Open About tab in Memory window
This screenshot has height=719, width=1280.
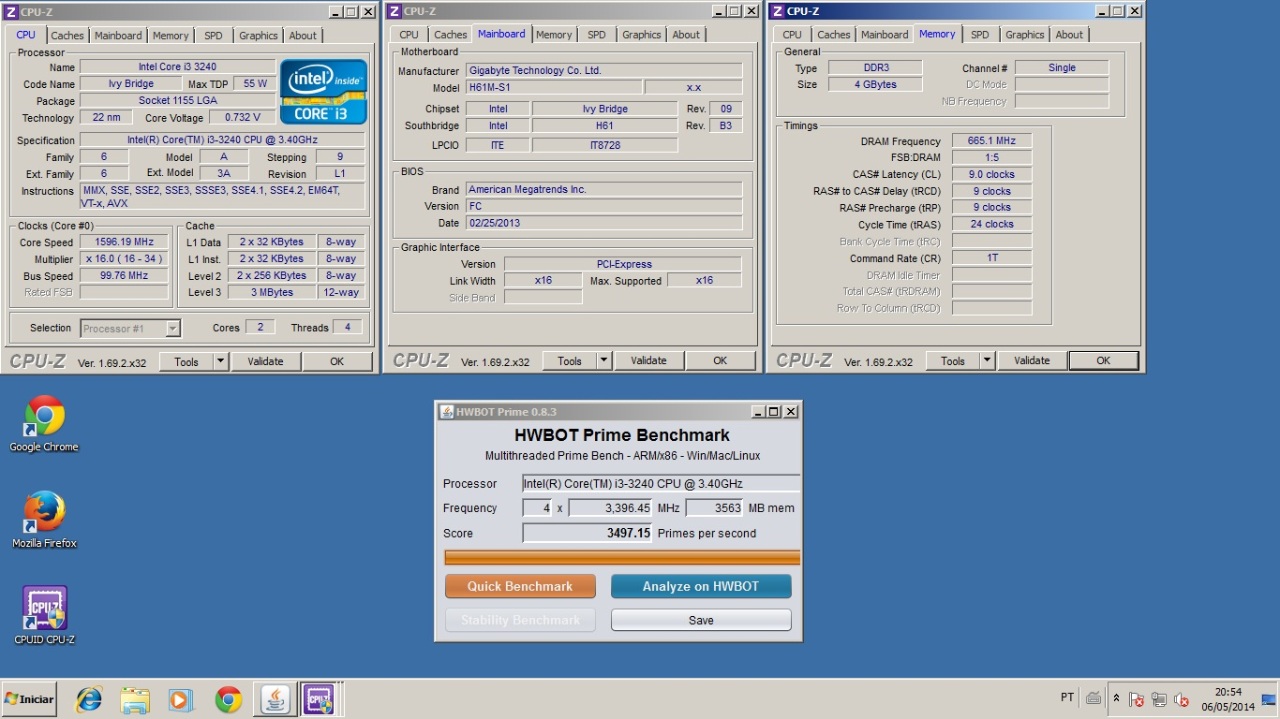pos(1069,35)
